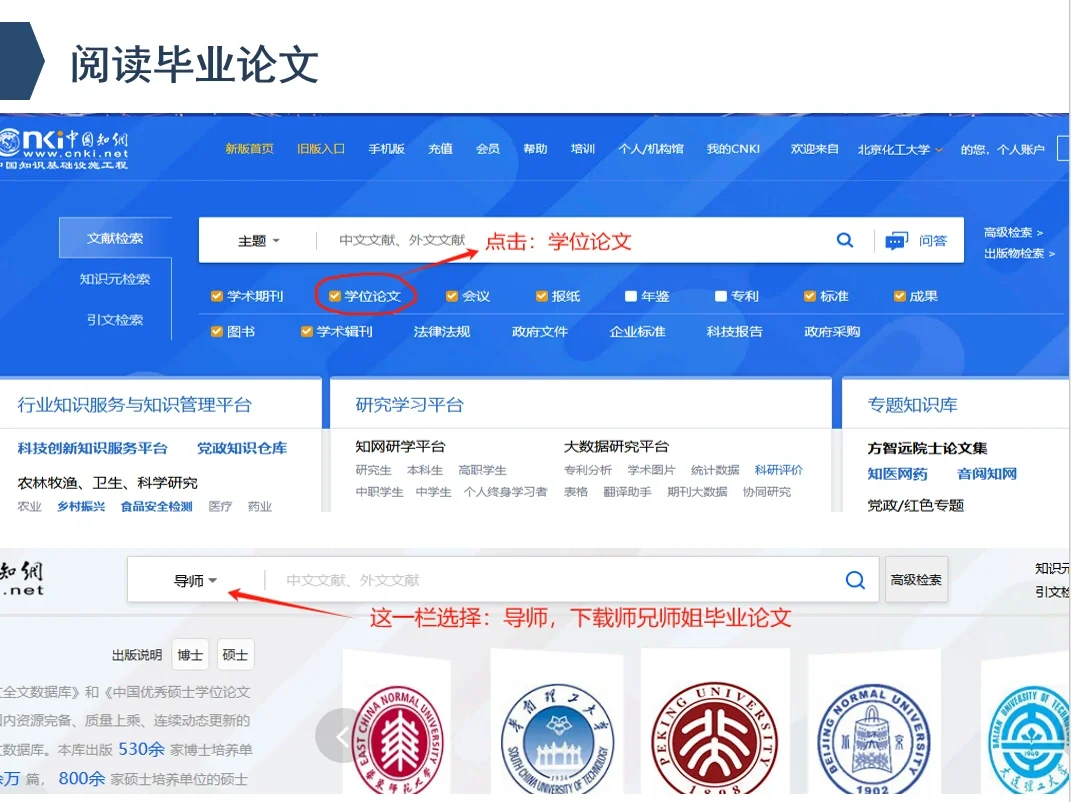This screenshot has height=802, width=1071.
Task: Click the previous arrow on university carousel
Action: coord(342,736)
